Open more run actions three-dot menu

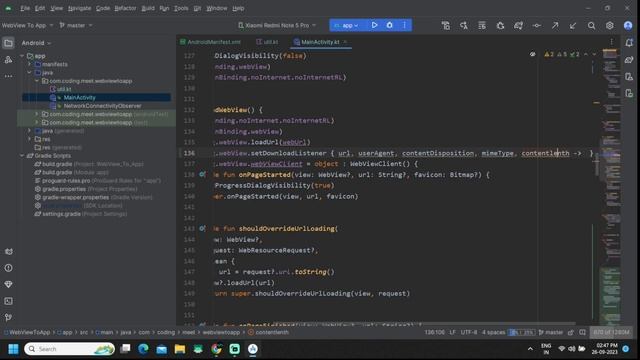(x=404, y=25)
